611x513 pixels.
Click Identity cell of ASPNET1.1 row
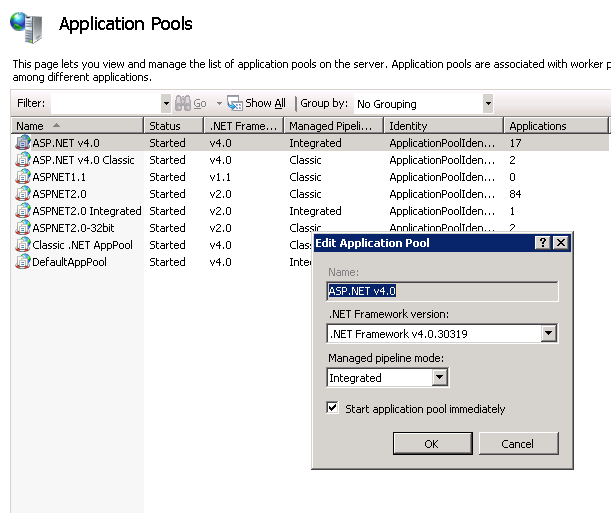(442, 177)
